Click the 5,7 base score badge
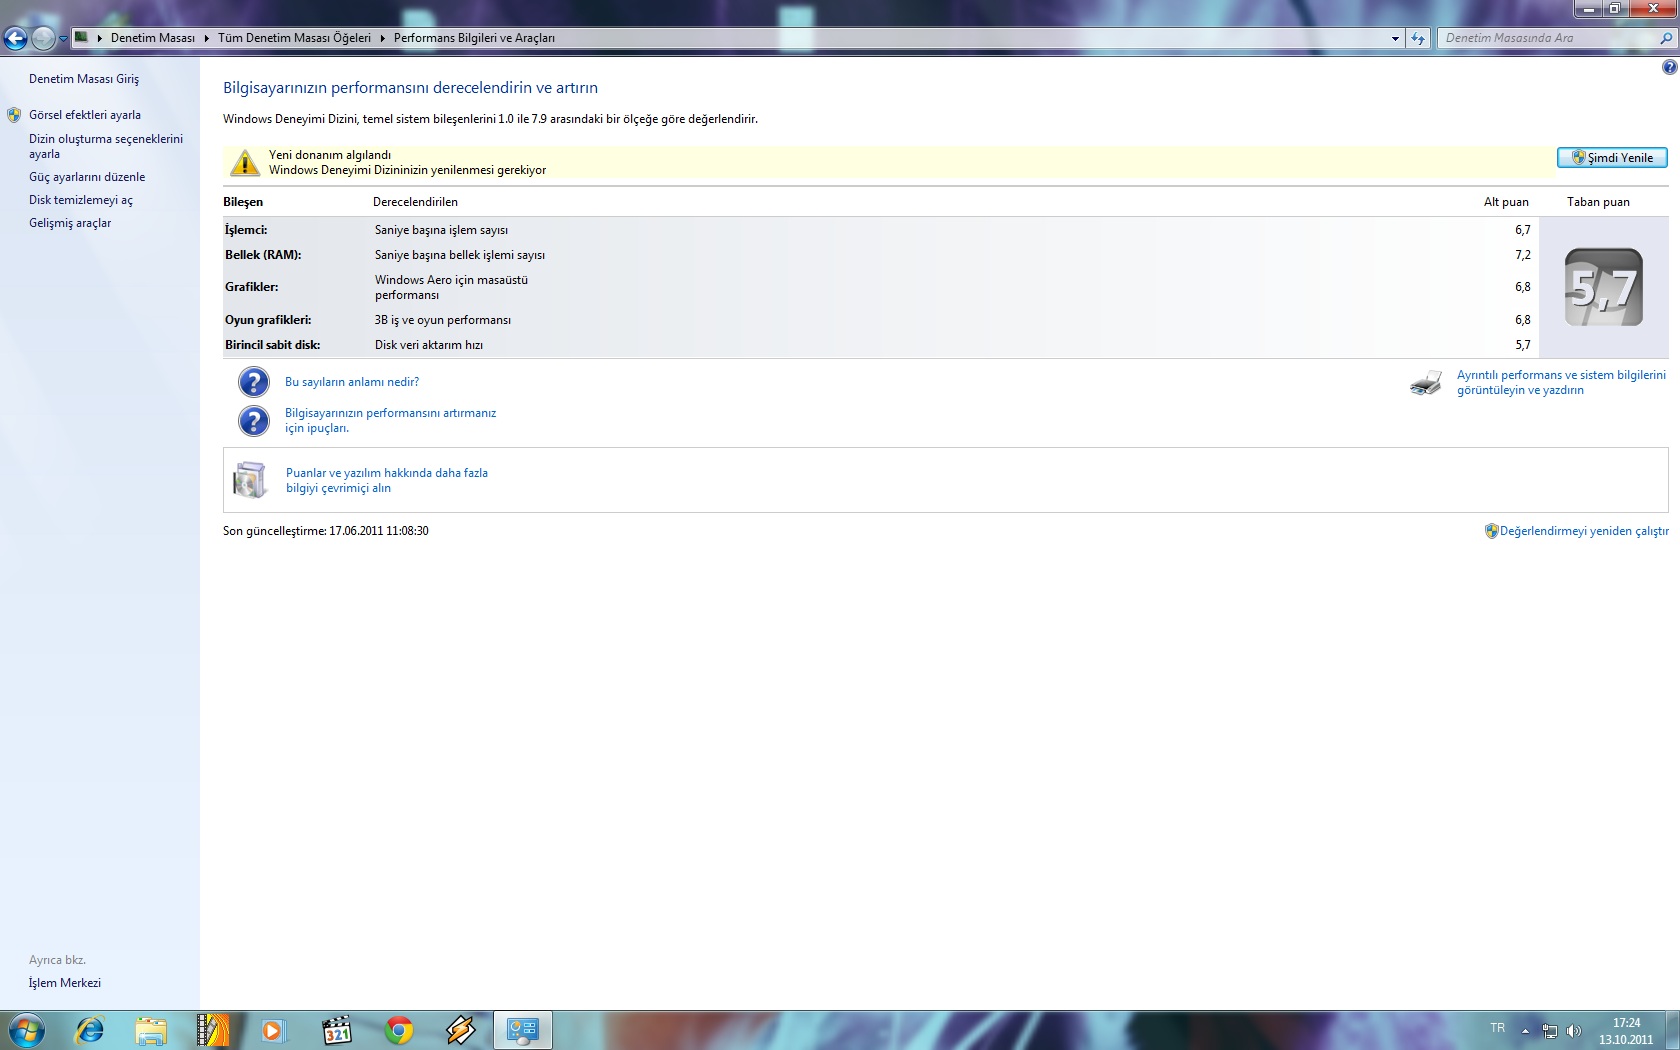This screenshot has height=1050, width=1680. coord(1604,287)
